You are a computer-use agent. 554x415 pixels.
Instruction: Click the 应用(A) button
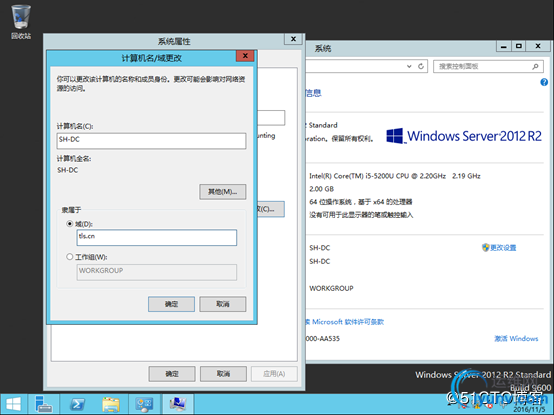[x=274, y=374]
